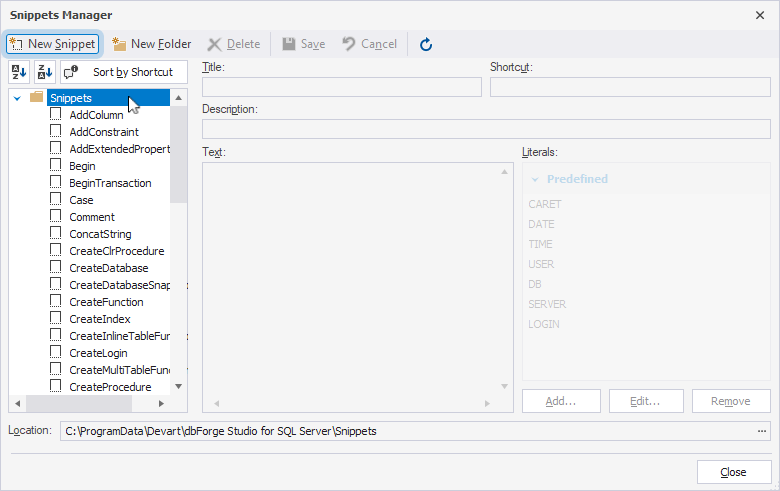Select the Comment snippet
Screen dimensions: 780x491
click(92, 217)
